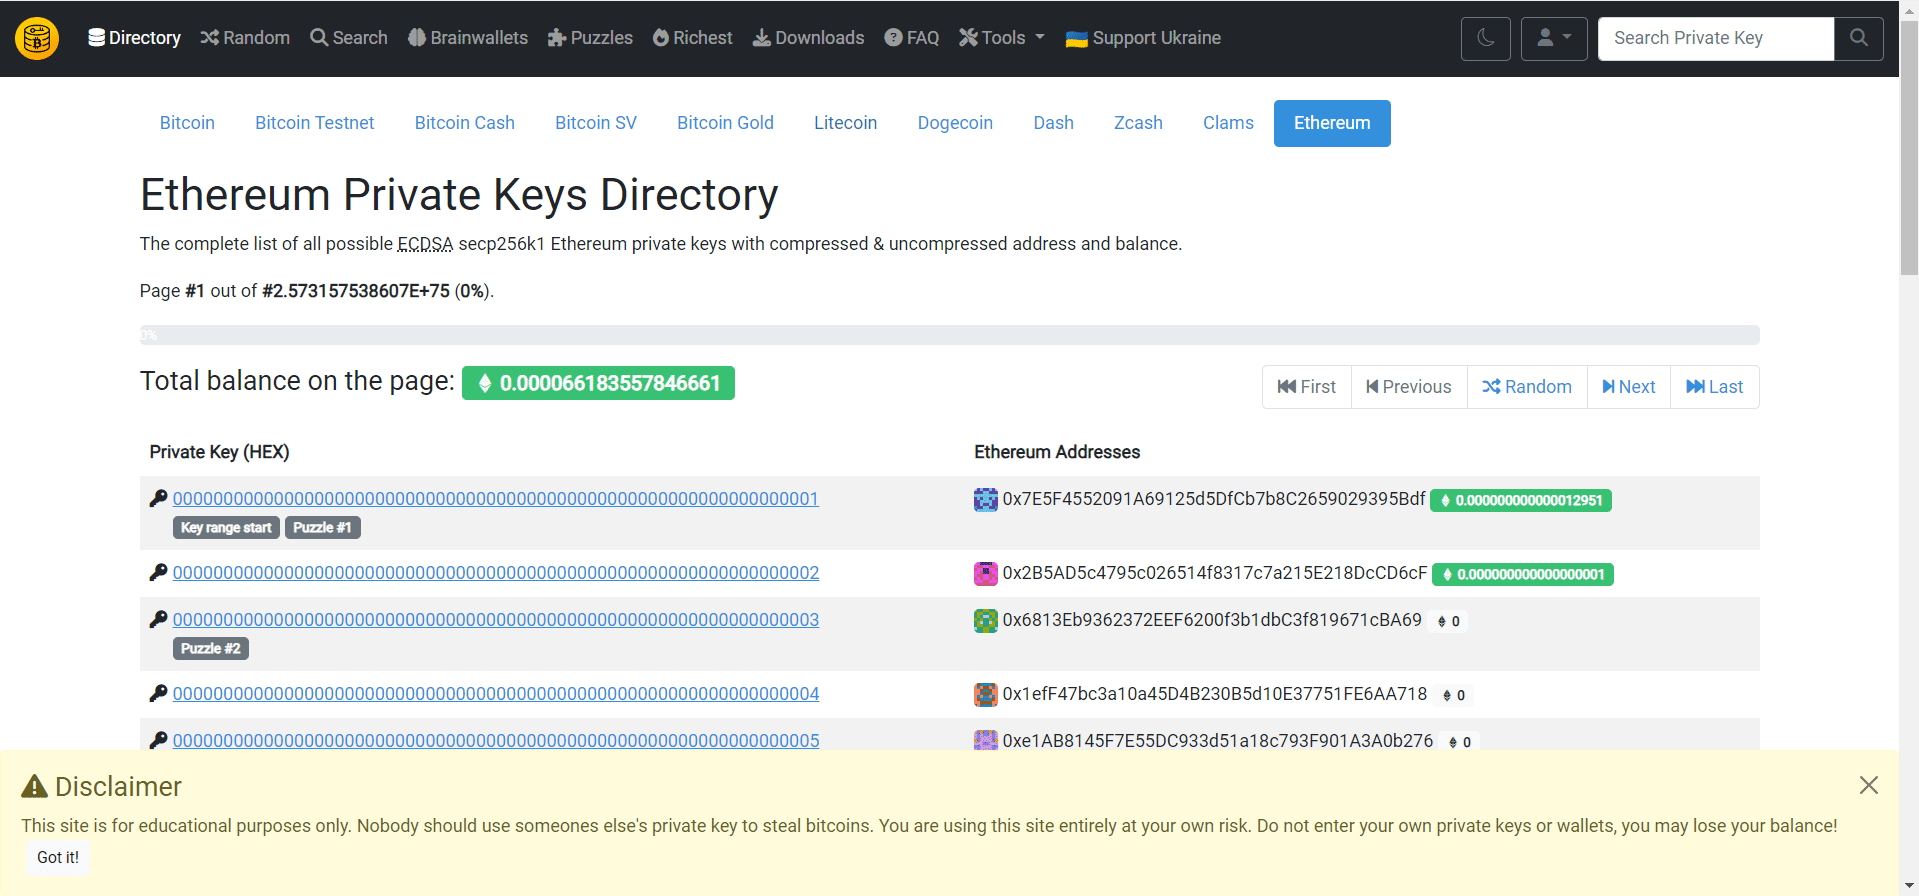Click the search magnifier button
The height and width of the screenshot is (896, 1919).
pos(1858,39)
